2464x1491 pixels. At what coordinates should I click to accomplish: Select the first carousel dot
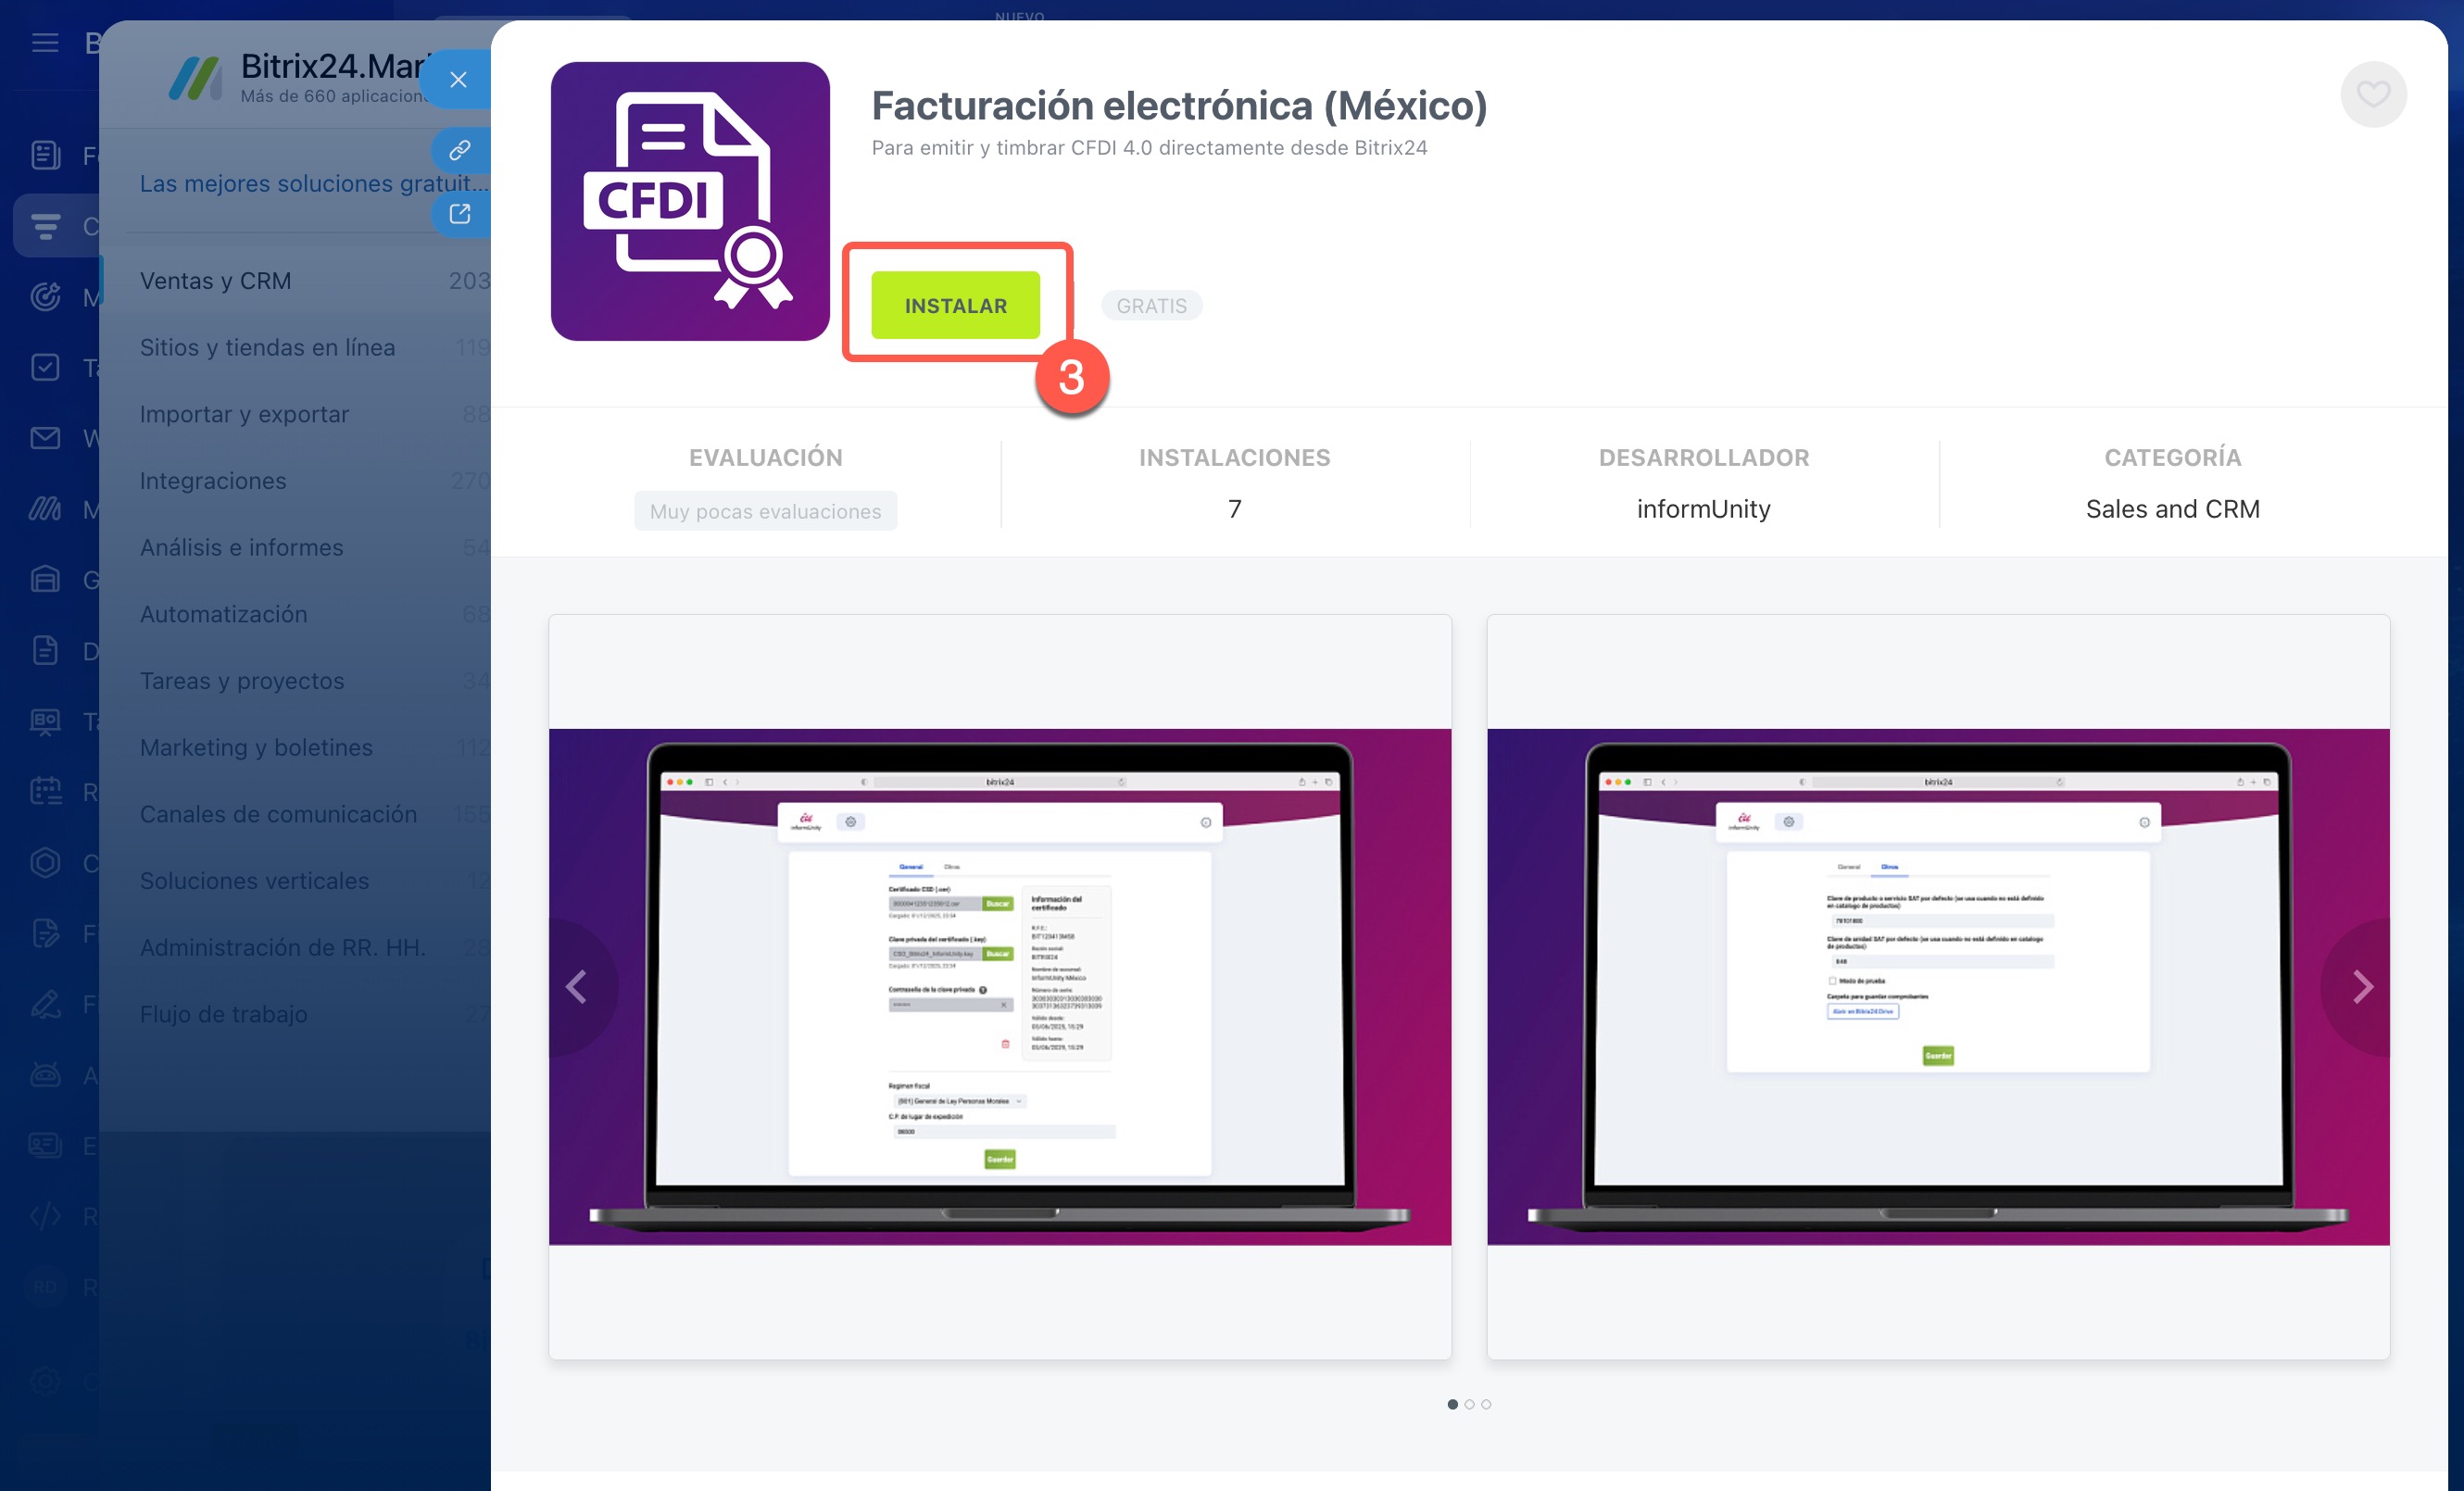click(x=1452, y=1404)
